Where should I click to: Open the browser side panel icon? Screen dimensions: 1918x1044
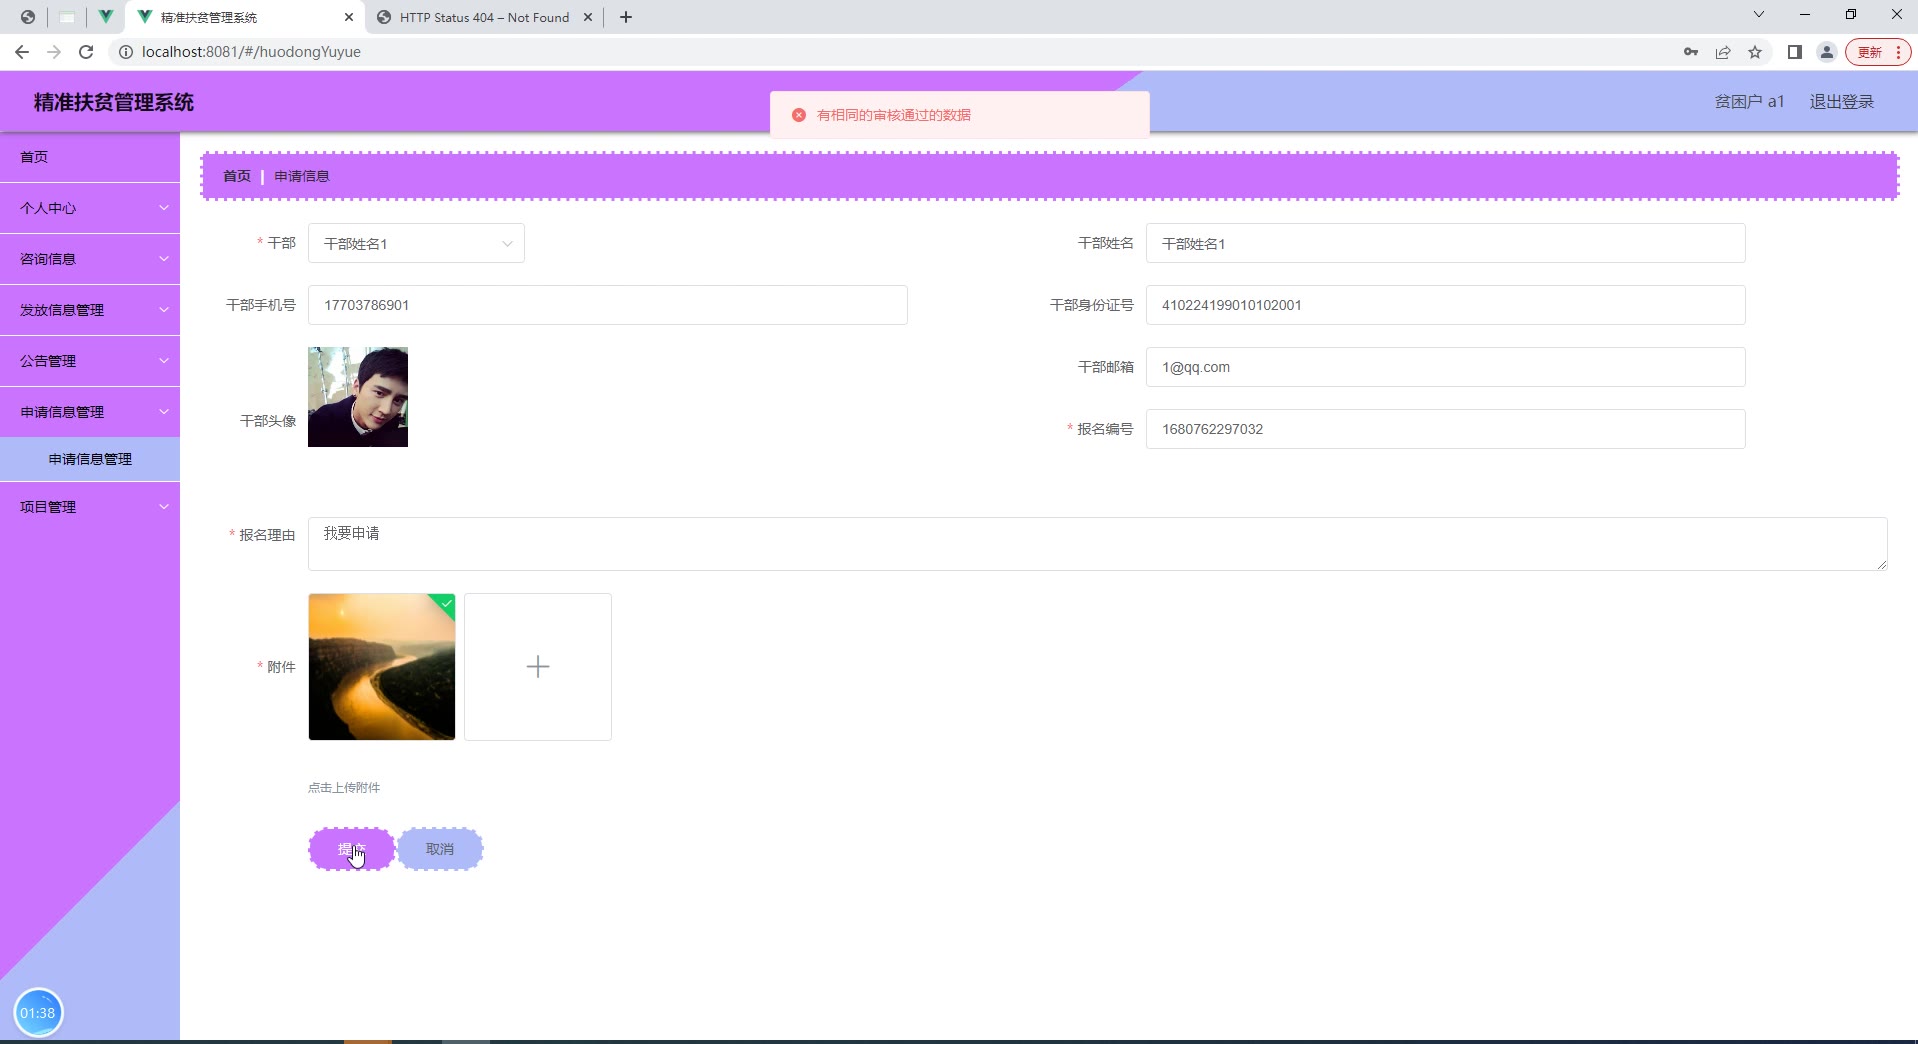[1795, 52]
